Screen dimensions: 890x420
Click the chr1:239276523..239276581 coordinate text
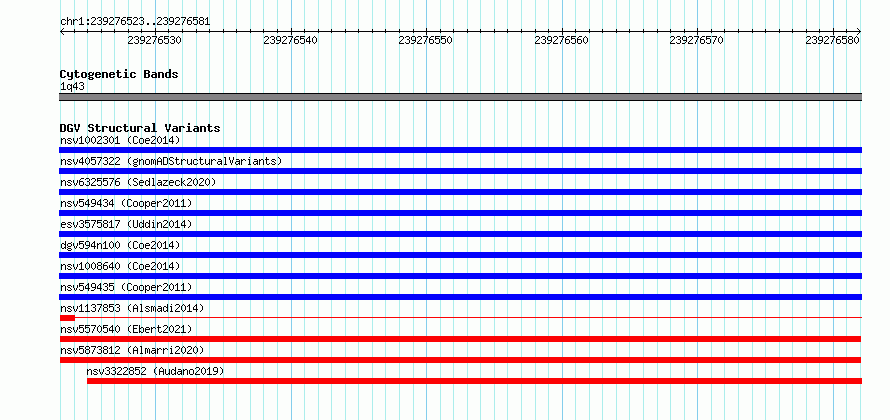[x=135, y=22]
